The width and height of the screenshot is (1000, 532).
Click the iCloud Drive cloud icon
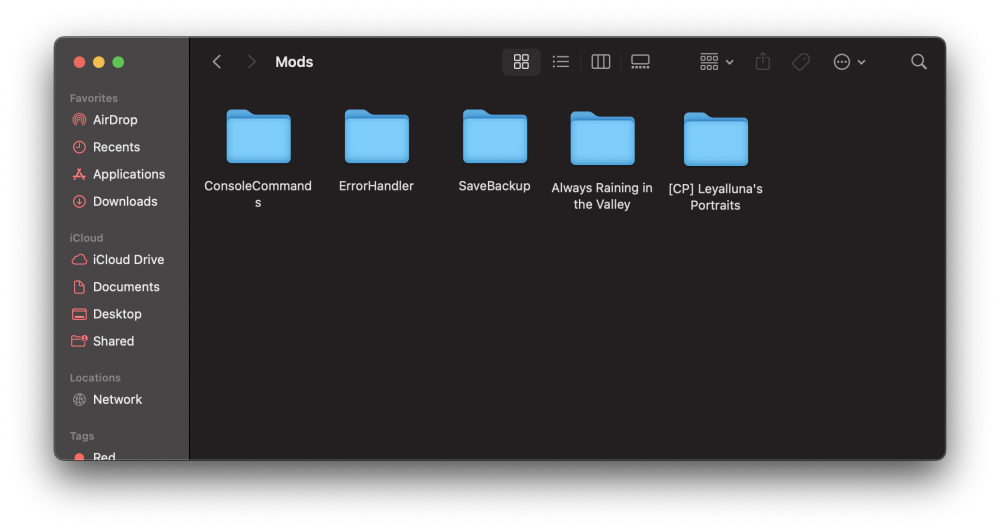pos(80,260)
